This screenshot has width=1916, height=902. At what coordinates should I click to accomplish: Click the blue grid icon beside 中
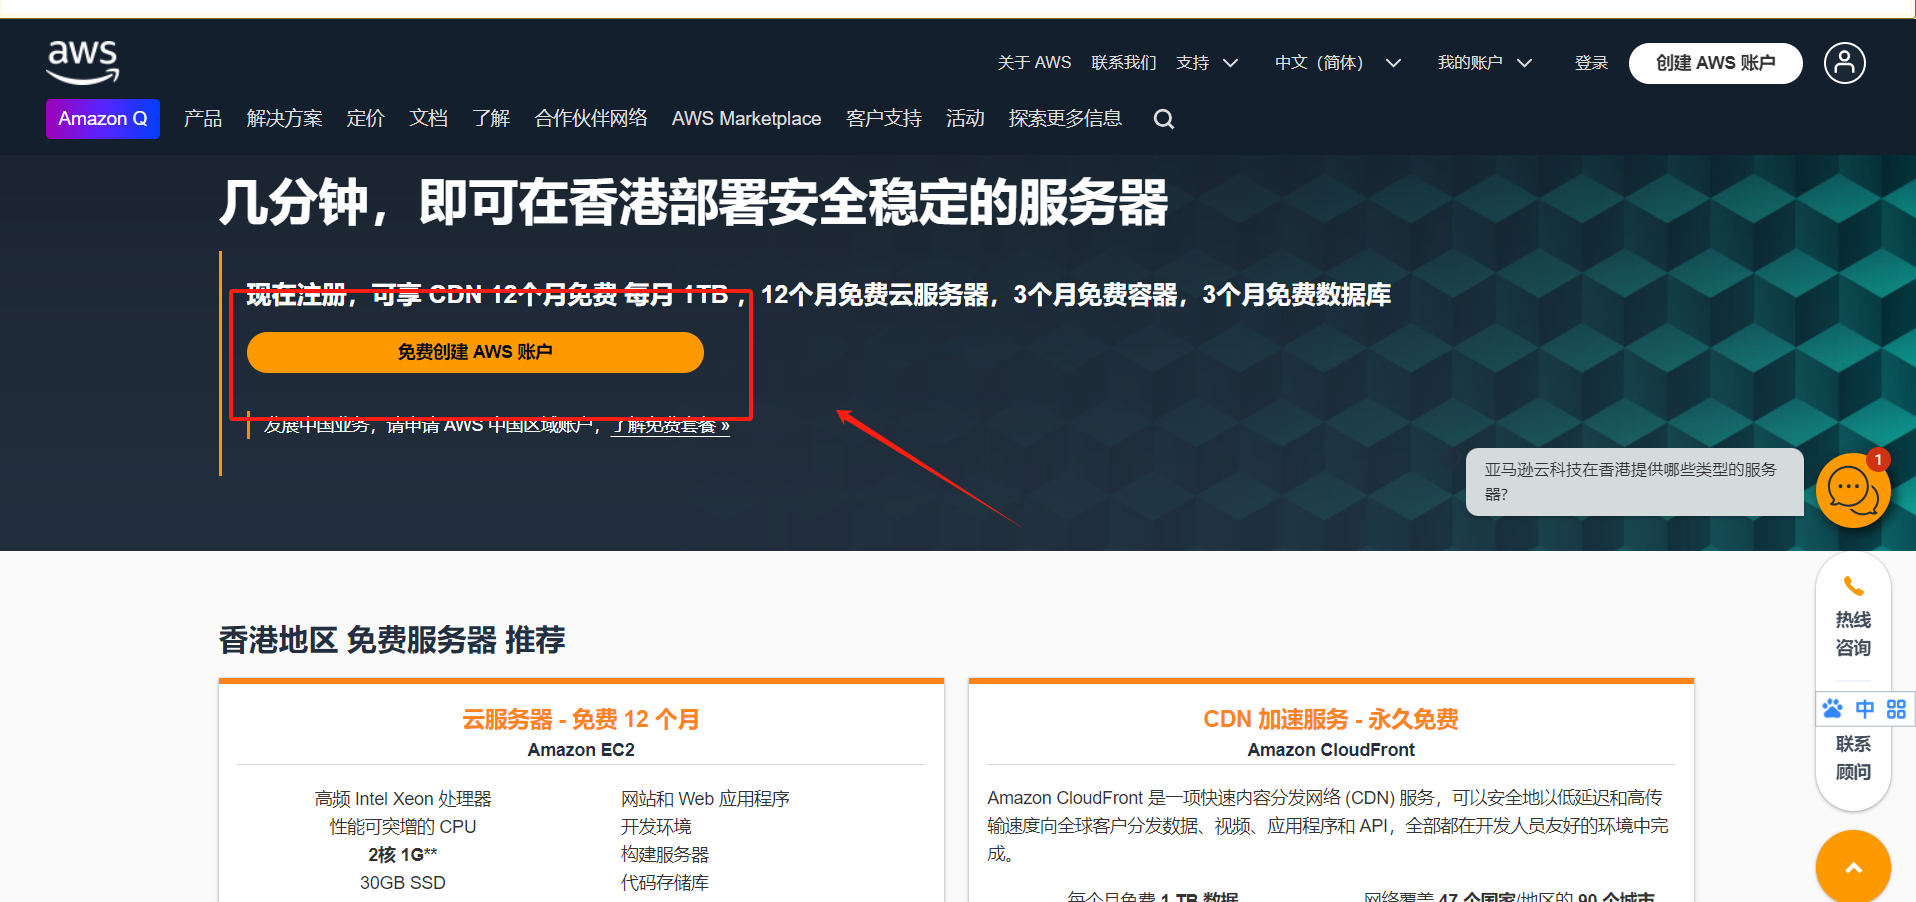pos(1896,709)
